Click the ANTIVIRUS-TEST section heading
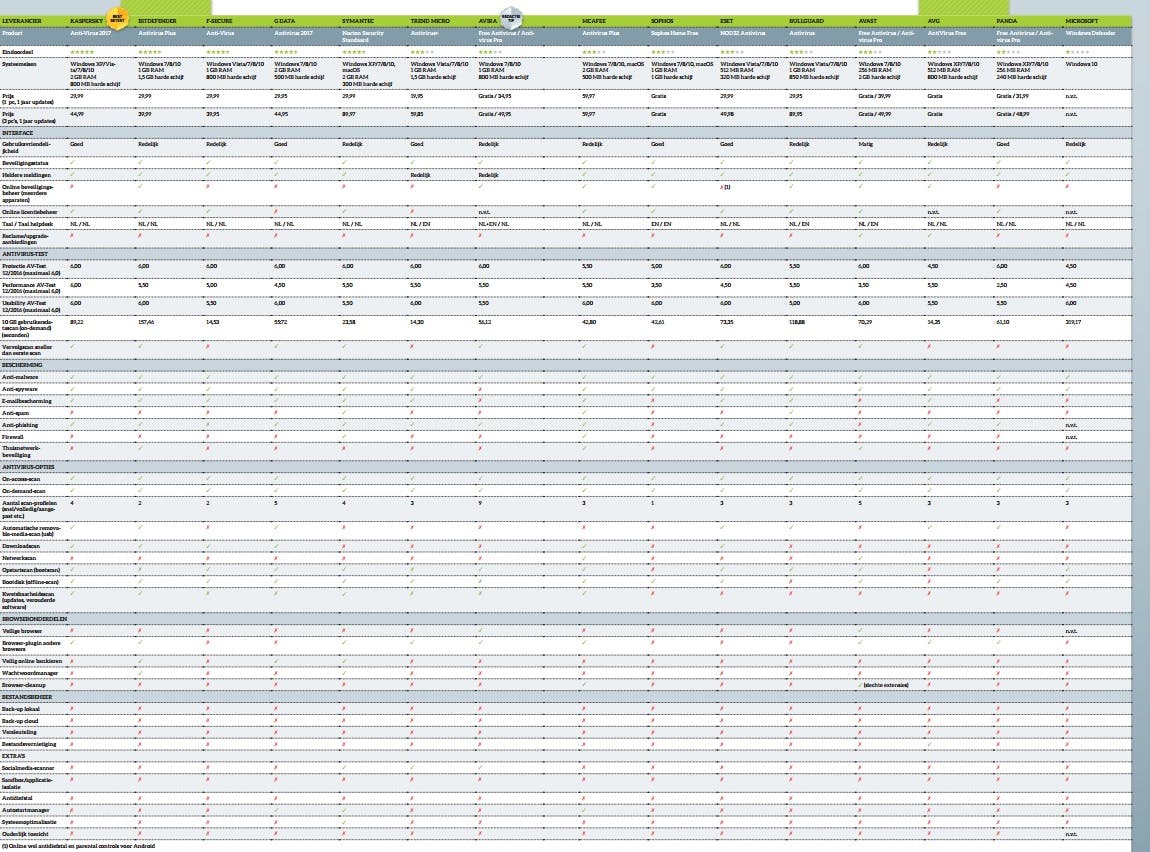The width and height of the screenshot is (1150, 852). click(x=24, y=254)
